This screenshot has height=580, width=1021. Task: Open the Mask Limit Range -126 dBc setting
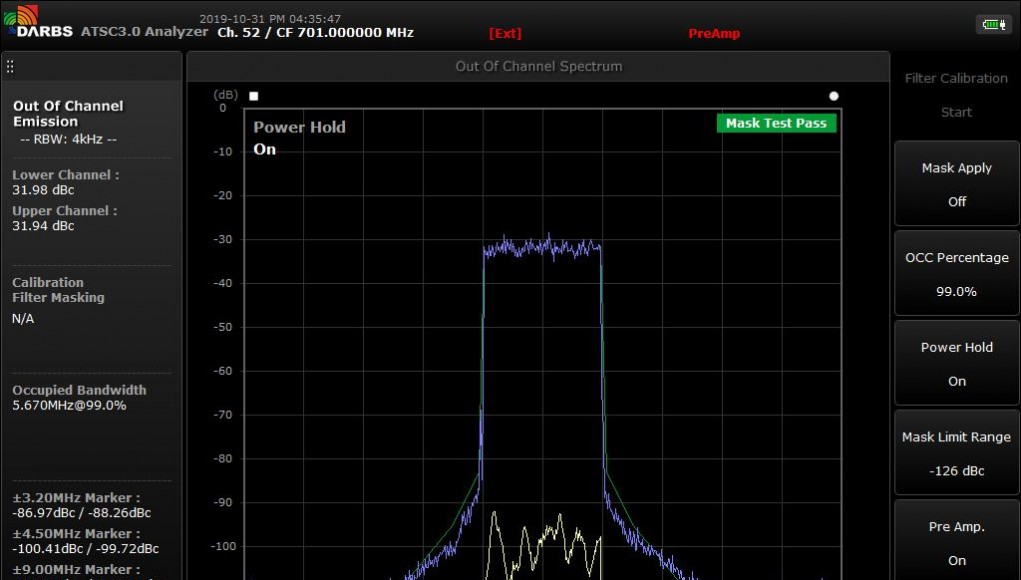pos(957,454)
